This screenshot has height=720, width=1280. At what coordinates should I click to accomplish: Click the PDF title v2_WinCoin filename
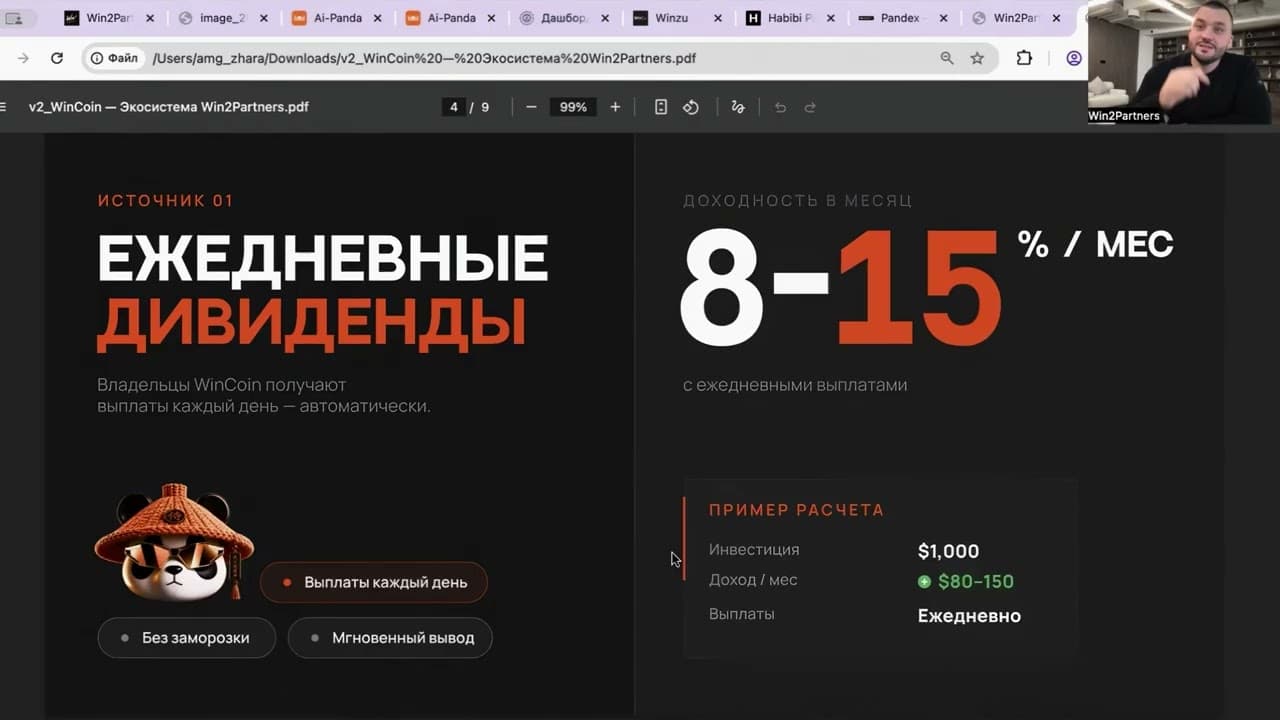(x=169, y=107)
